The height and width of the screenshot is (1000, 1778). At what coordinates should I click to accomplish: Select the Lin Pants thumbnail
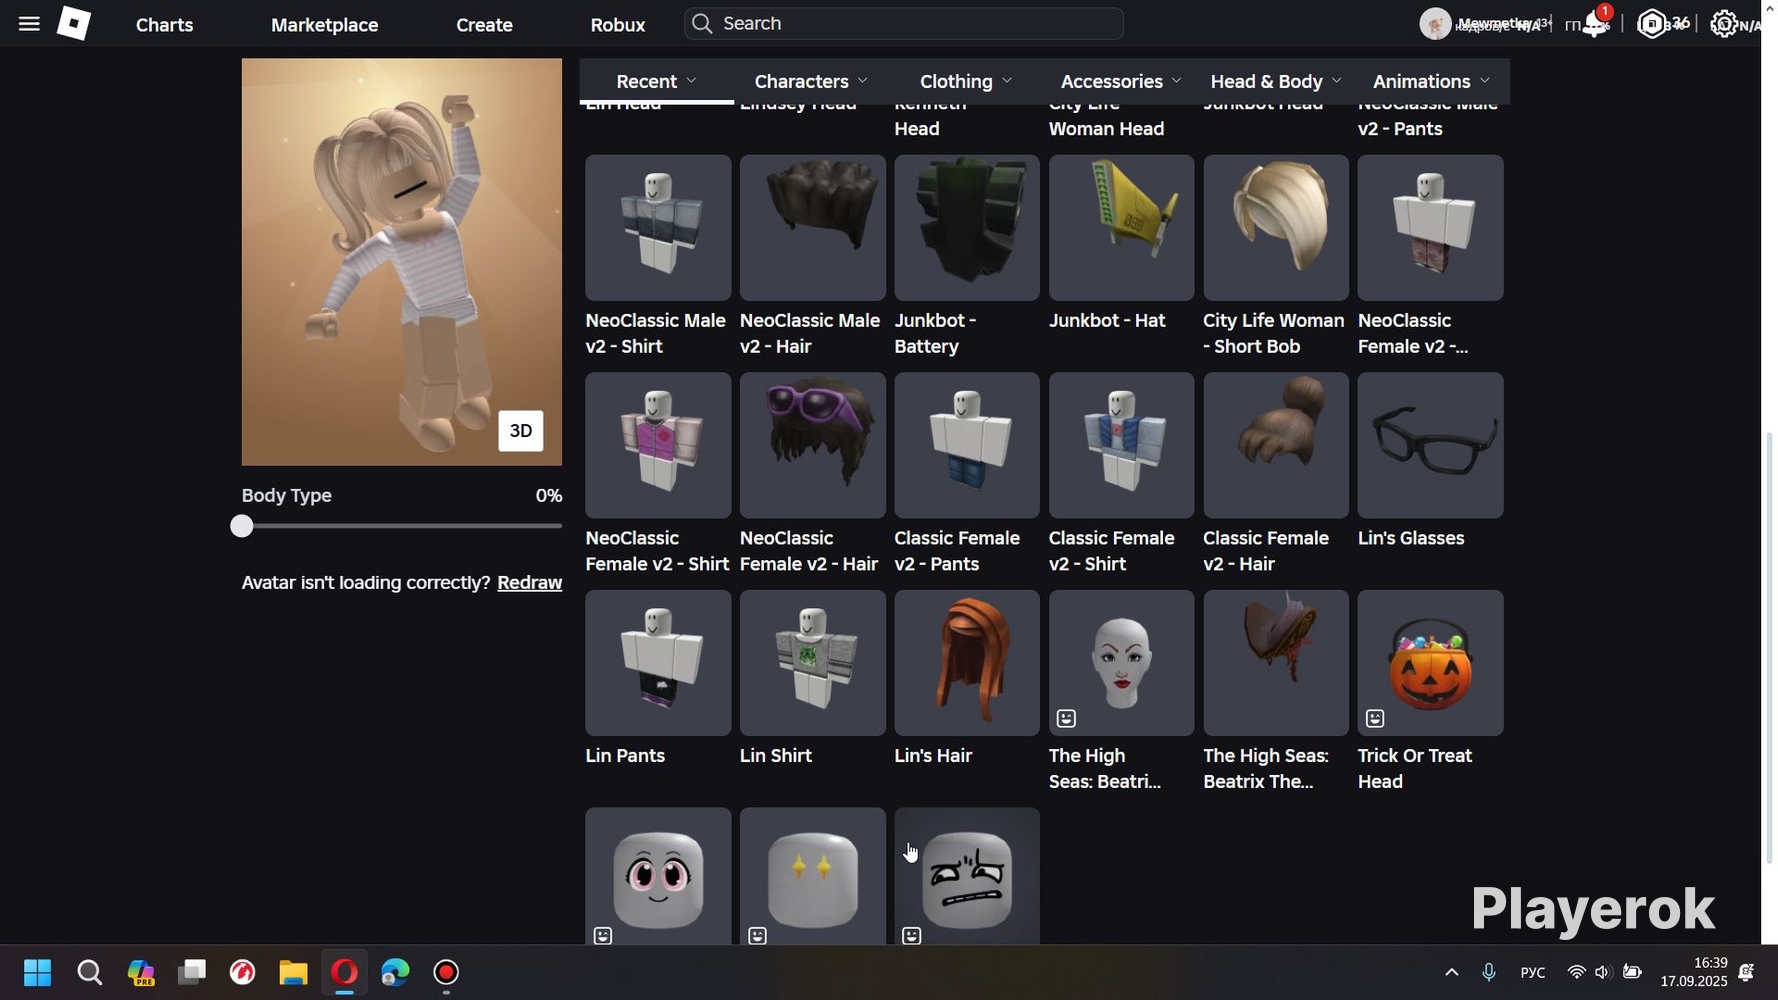coord(658,663)
